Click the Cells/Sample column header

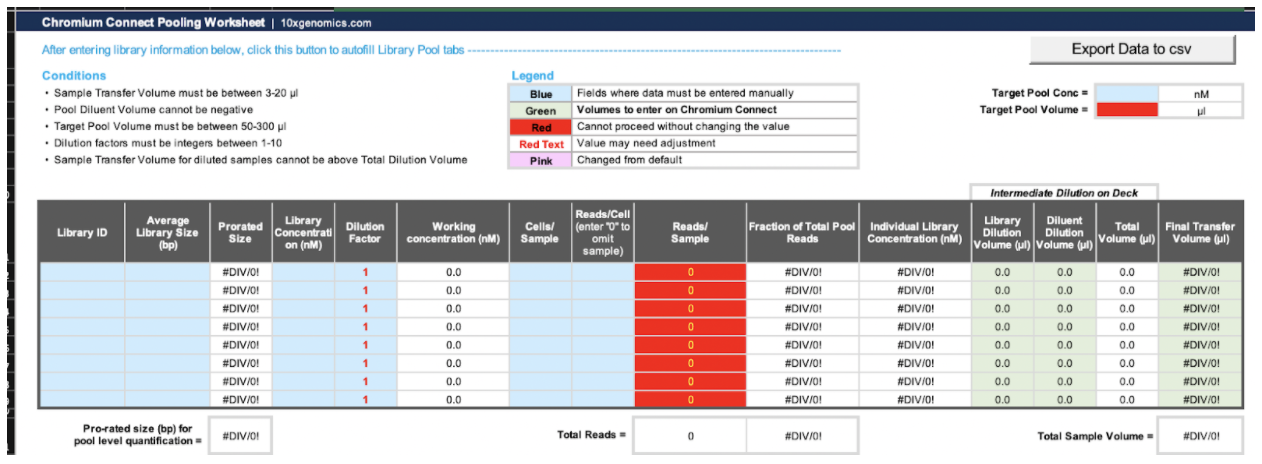coord(540,232)
